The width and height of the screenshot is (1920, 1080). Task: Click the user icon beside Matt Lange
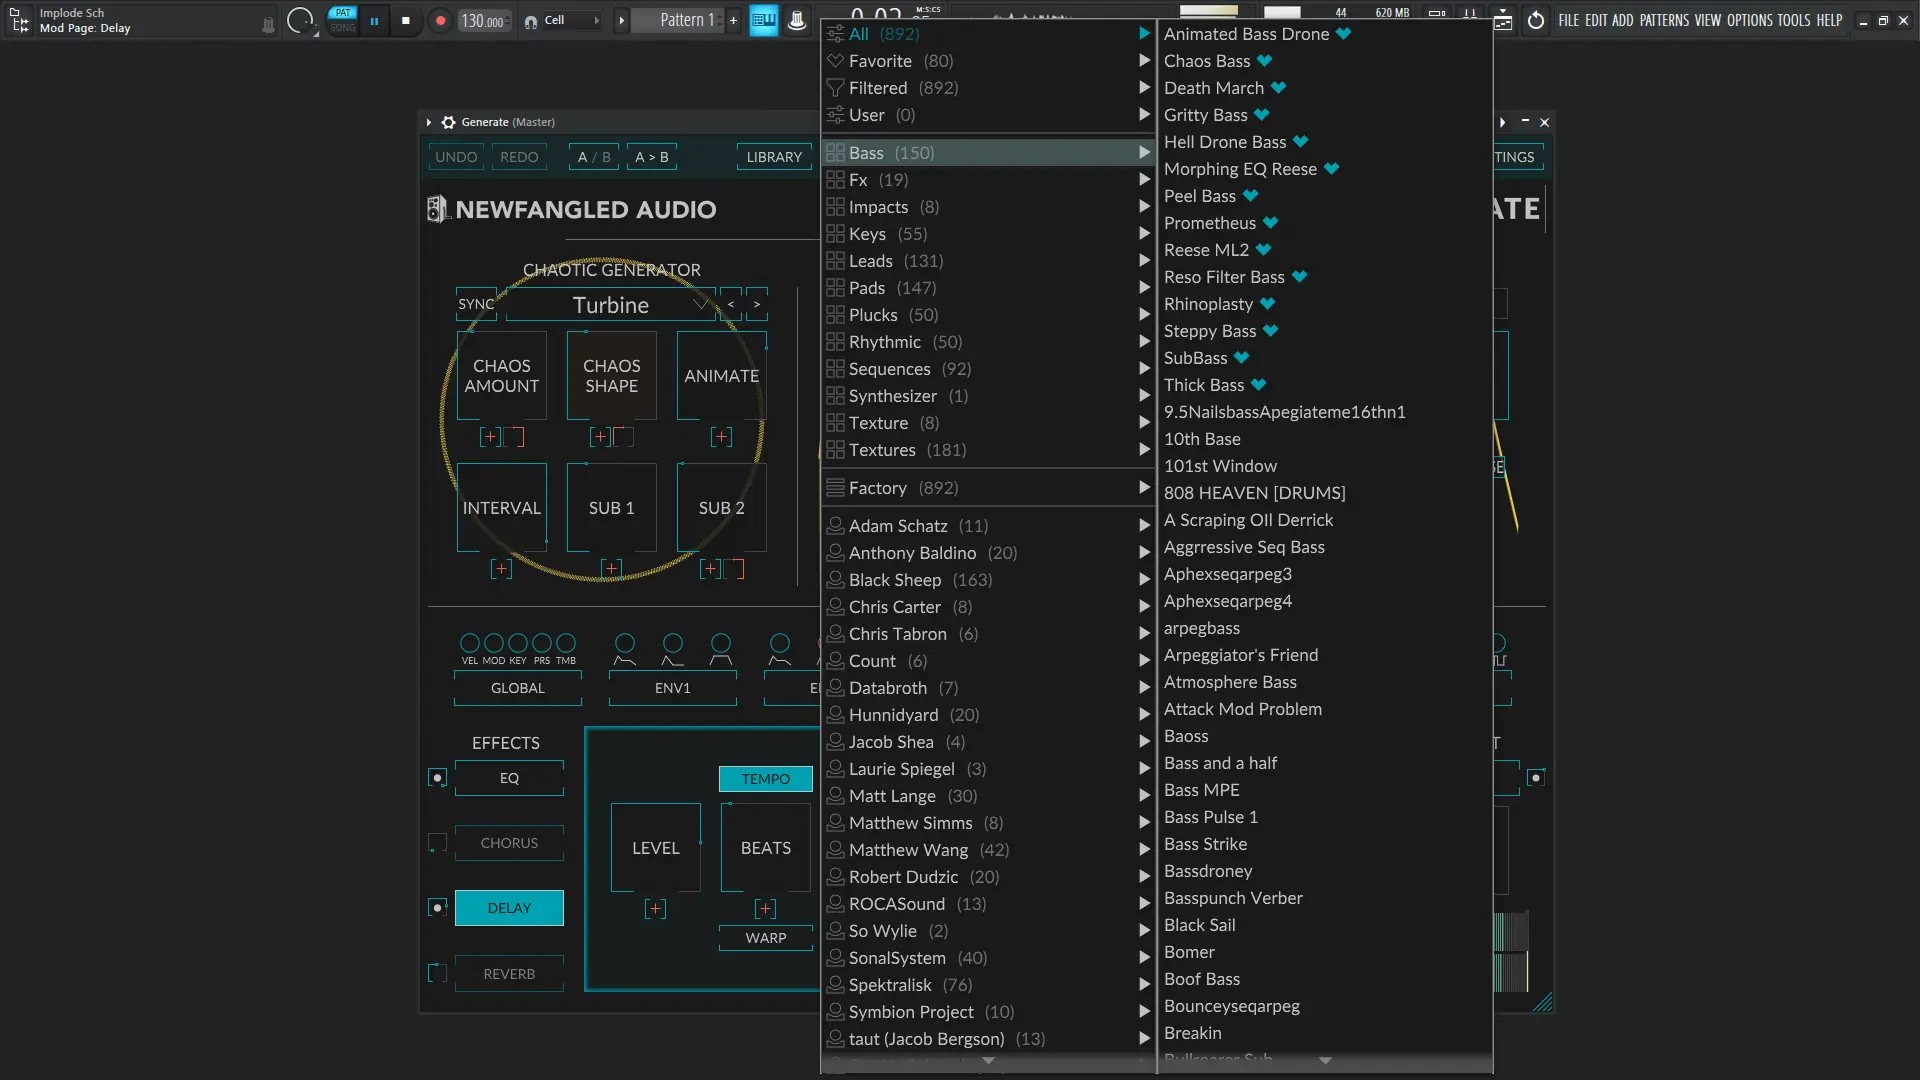(x=835, y=796)
